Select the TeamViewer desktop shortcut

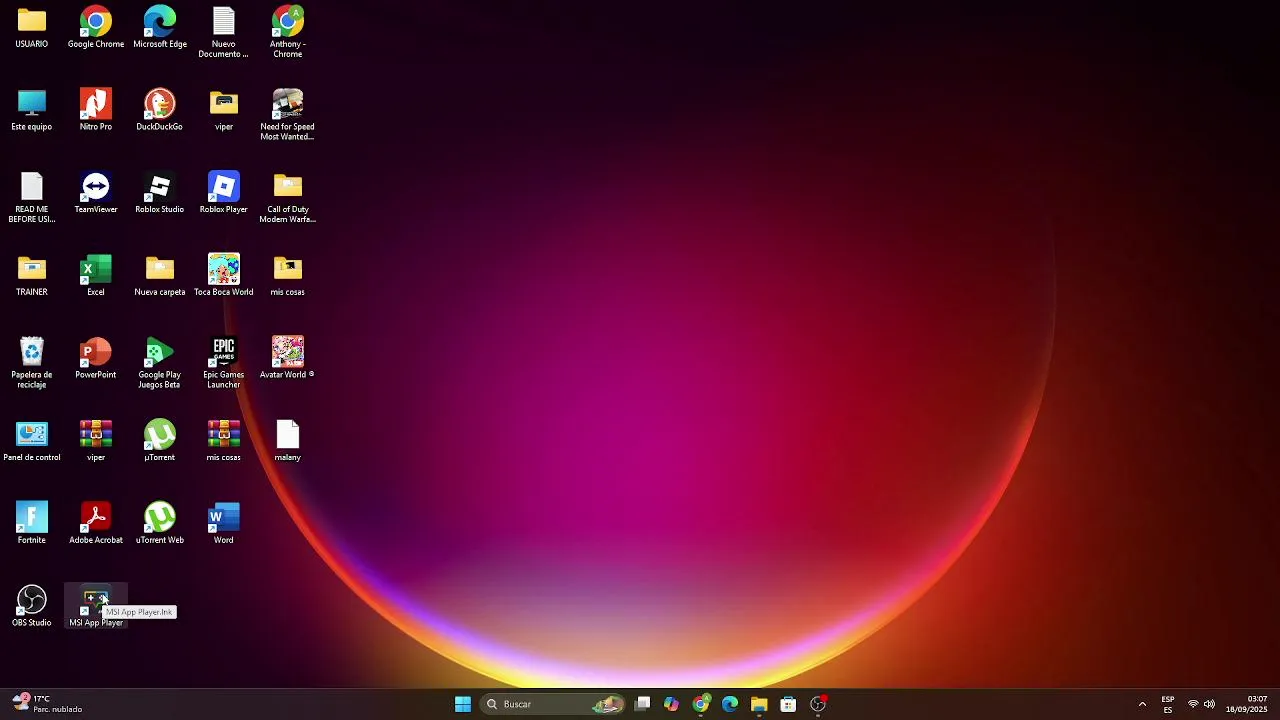pyautogui.click(x=96, y=193)
